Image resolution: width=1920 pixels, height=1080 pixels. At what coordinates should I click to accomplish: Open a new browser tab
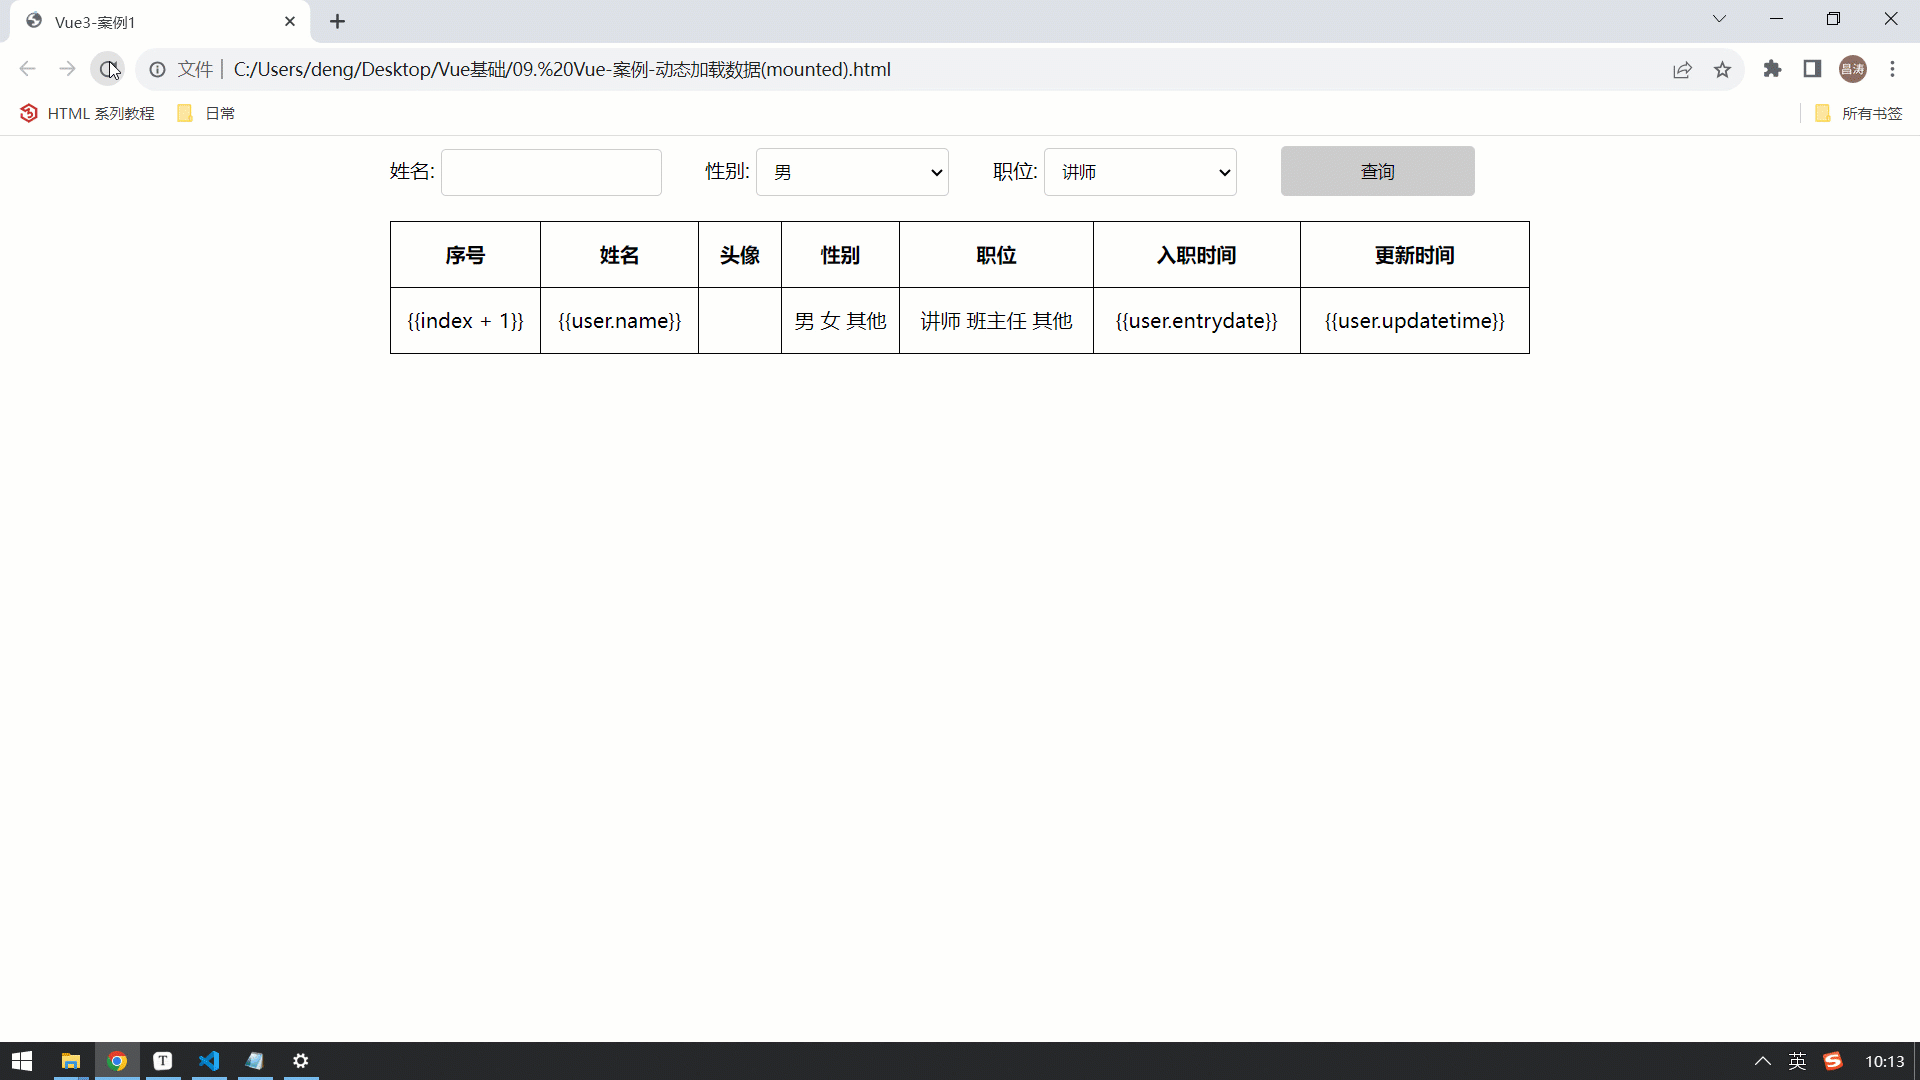coord(338,22)
